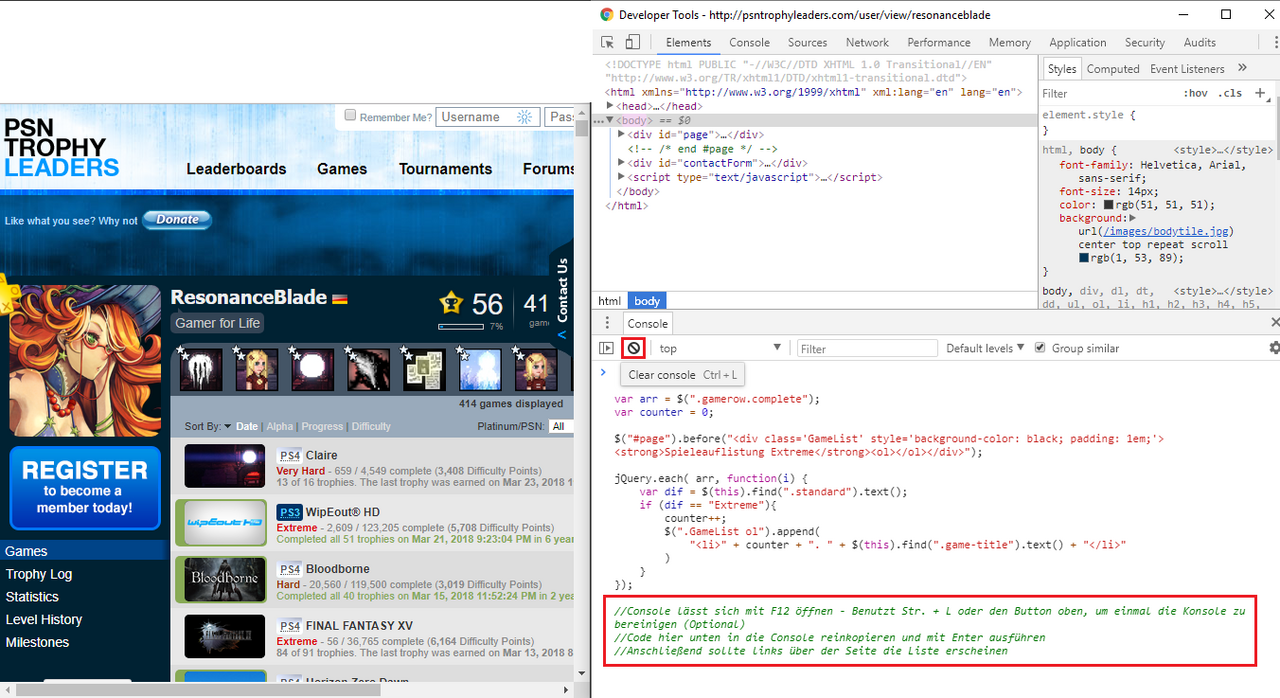
Task: Show the console sidebar icon
Action: tap(606, 348)
